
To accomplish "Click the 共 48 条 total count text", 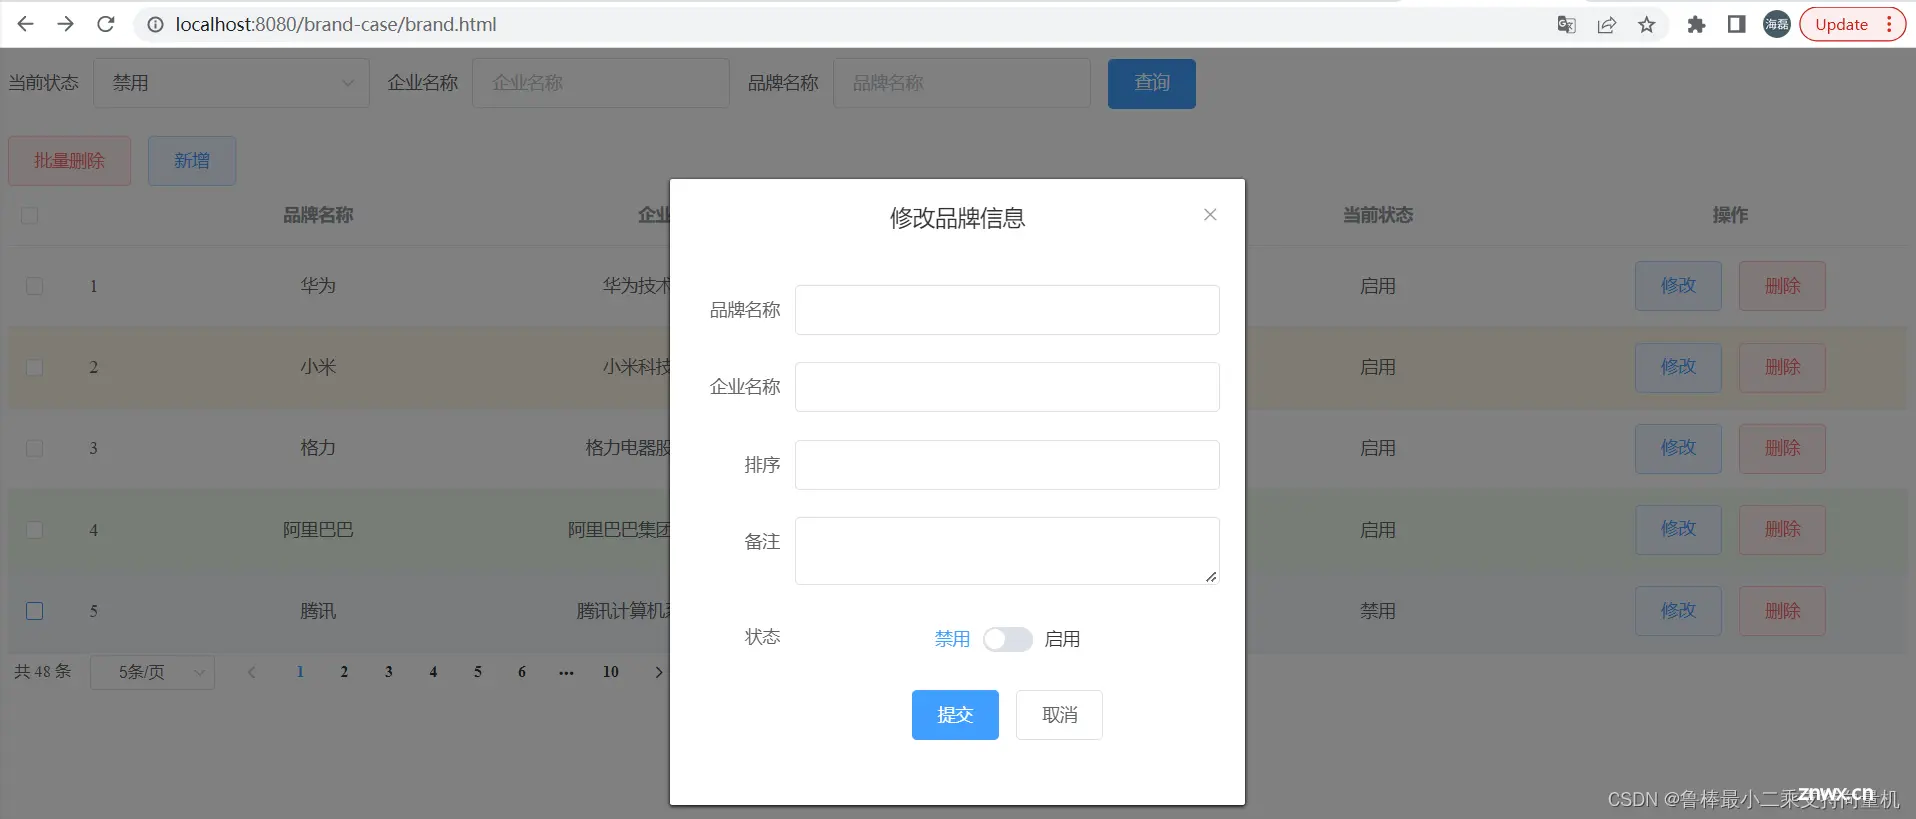I will click(43, 671).
